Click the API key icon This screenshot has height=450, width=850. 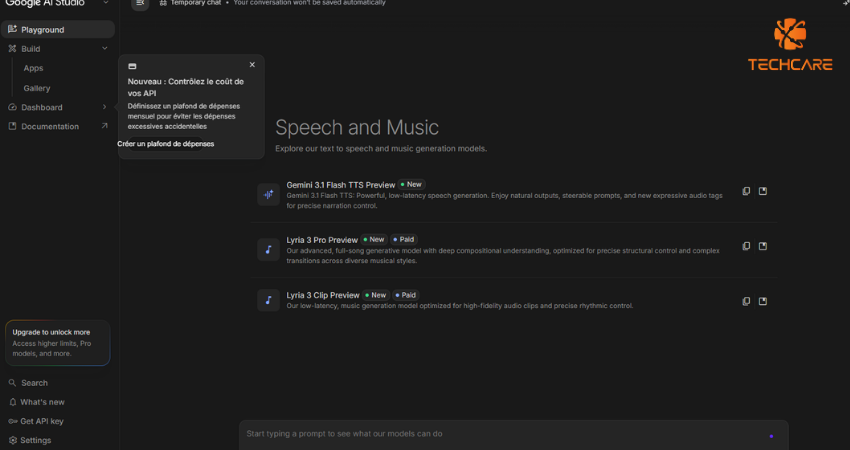[12, 421]
